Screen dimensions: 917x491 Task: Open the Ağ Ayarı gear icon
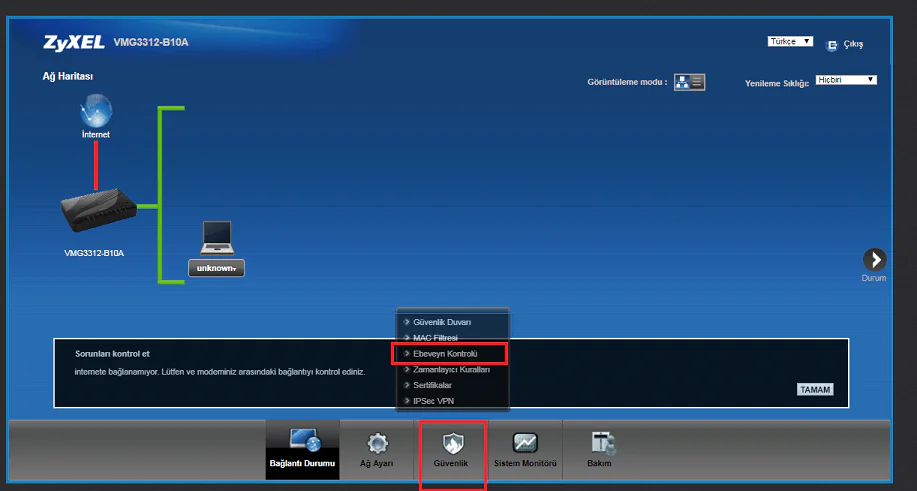coord(377,444)
